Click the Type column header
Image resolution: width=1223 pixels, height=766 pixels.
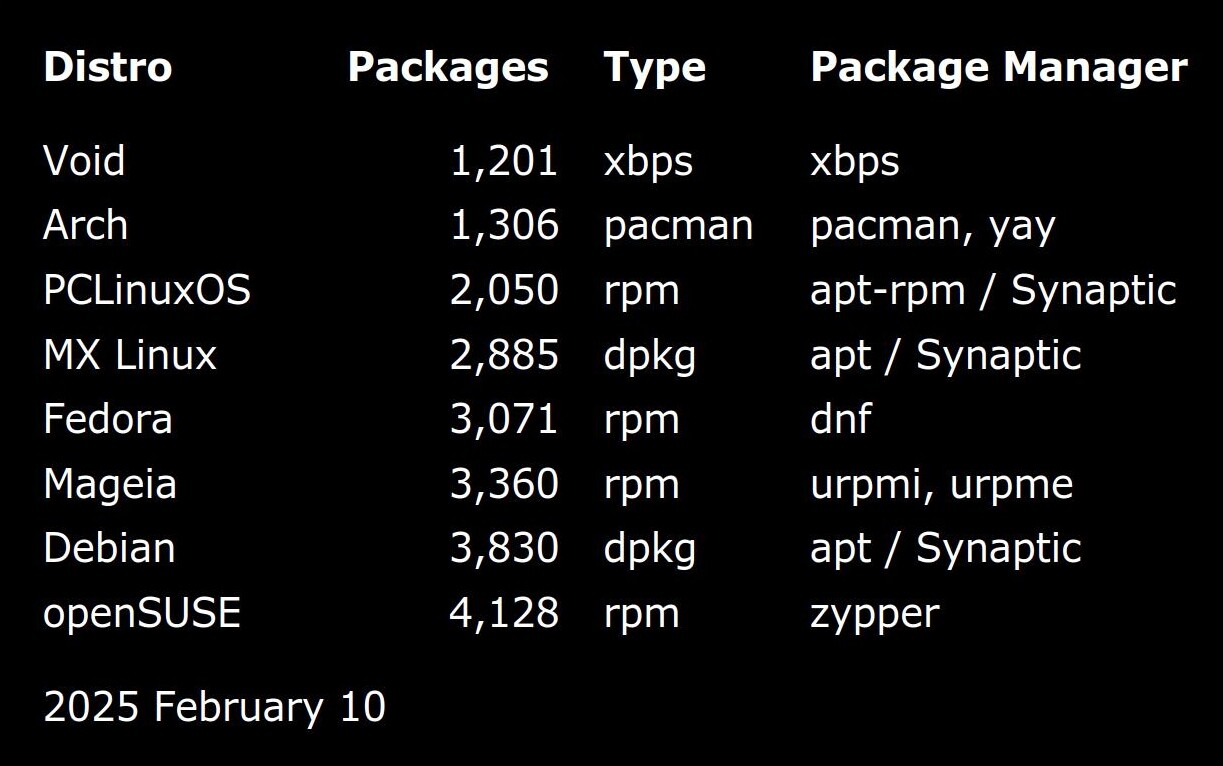coord(655,69)
